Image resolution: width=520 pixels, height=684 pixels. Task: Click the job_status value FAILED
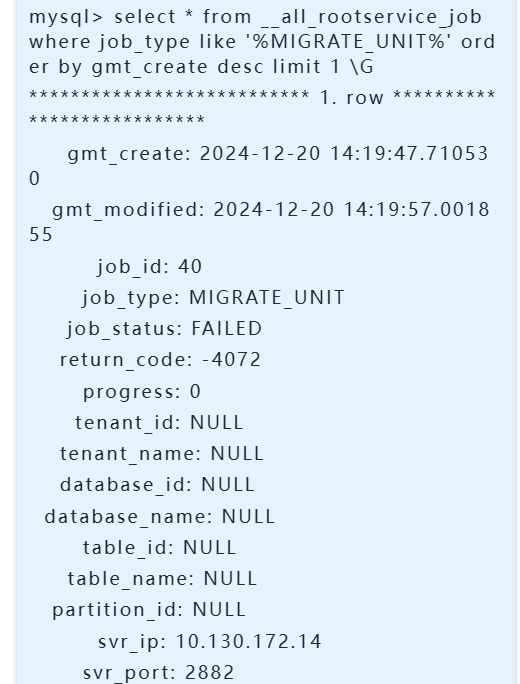click(x=226, y=329)
